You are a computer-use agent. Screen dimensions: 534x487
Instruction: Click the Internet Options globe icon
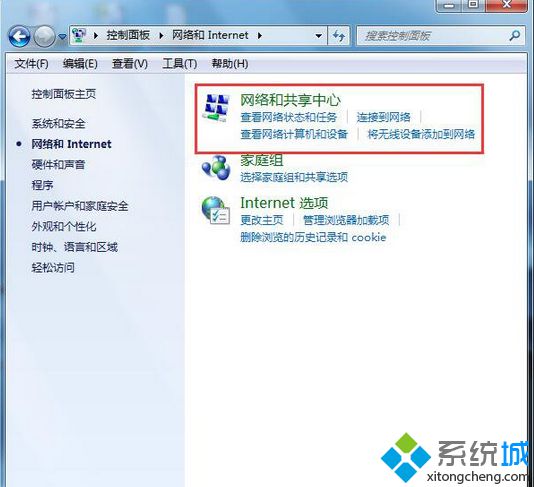click(216, 210)
